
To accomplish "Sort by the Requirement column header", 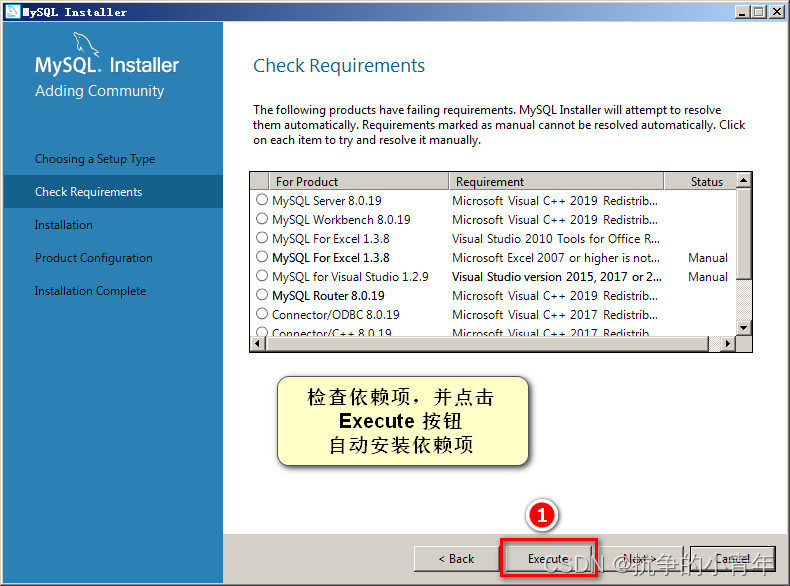I will coord(556,181).
